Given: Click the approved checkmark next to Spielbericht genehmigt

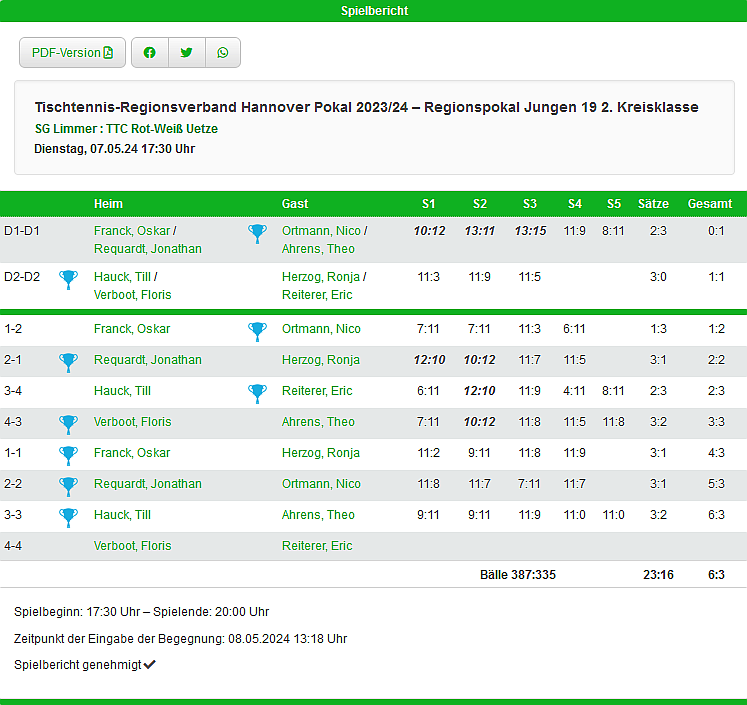Looking at the screenshot, I should coord(150,664).
